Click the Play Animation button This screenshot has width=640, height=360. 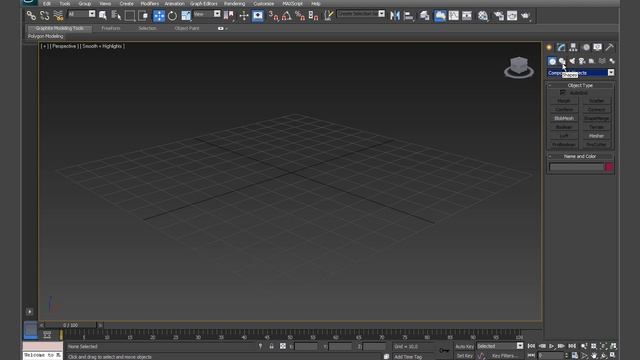pyautogui.click(x=552, y=346)
